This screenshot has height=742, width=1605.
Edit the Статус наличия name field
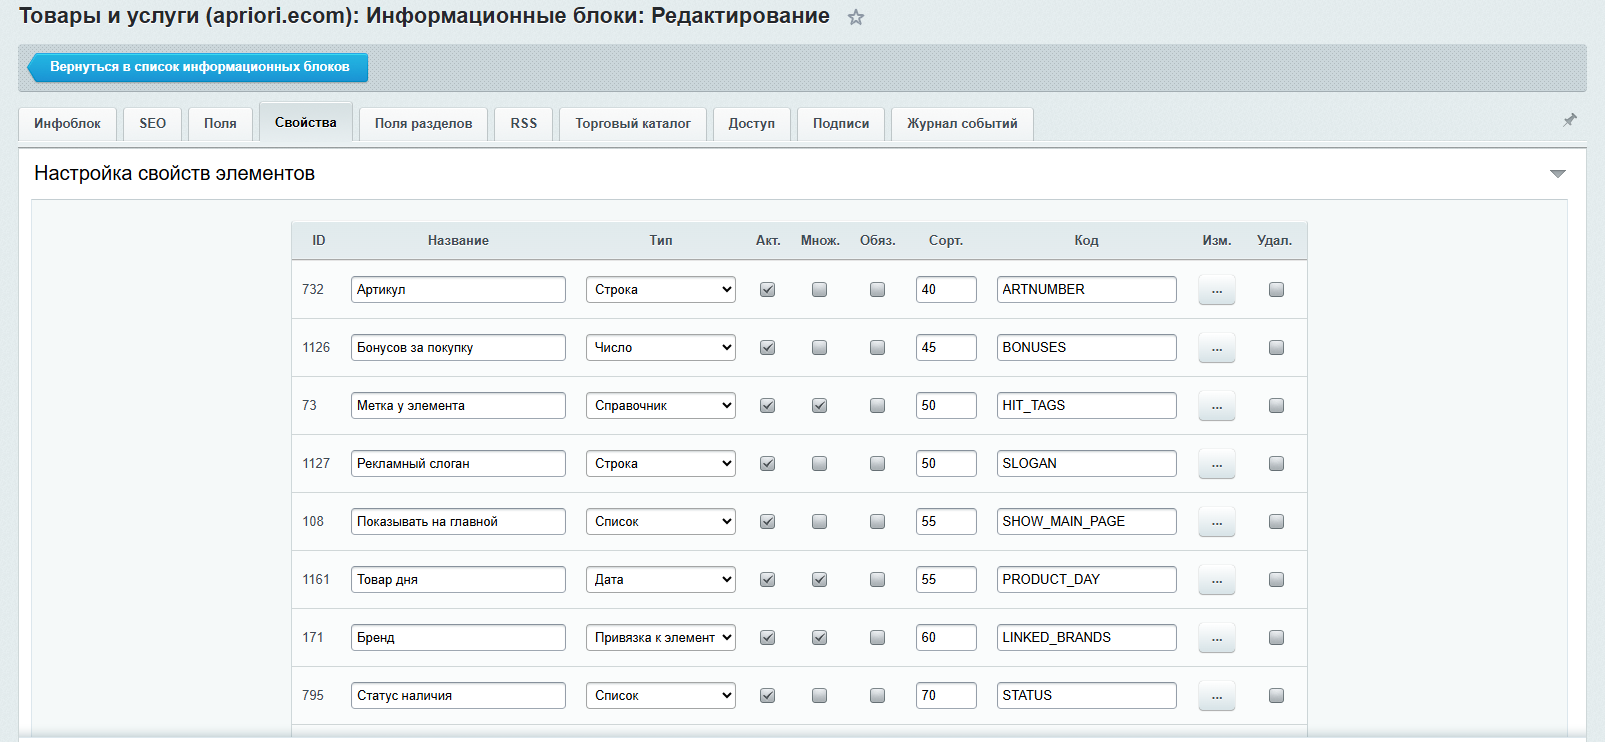458,695
